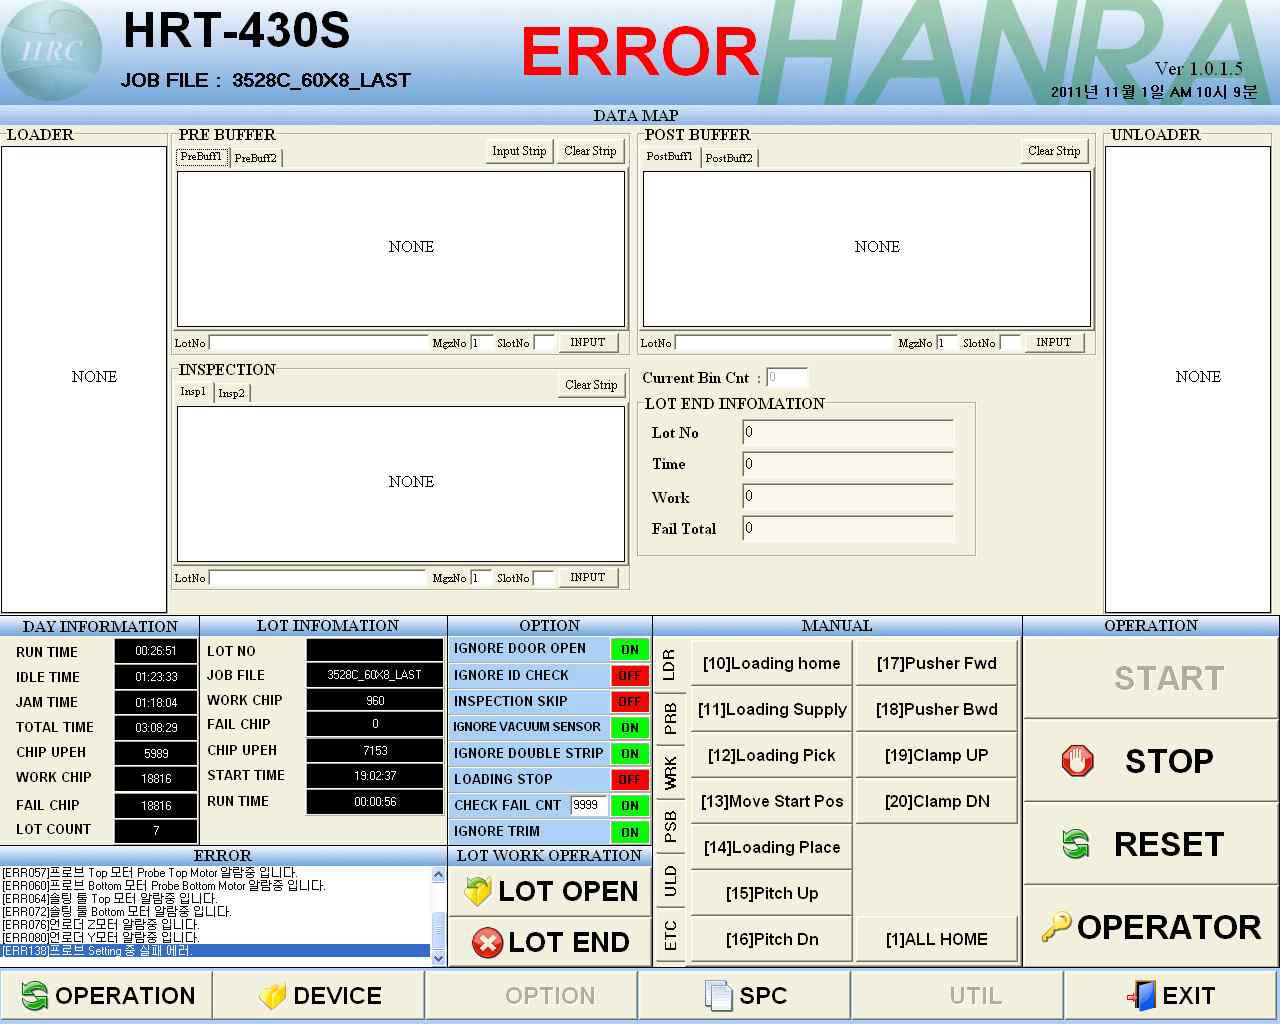Click the shield icon on LOT OPEN
The height and width of the screenshot is (1024, 1280).
478,891
